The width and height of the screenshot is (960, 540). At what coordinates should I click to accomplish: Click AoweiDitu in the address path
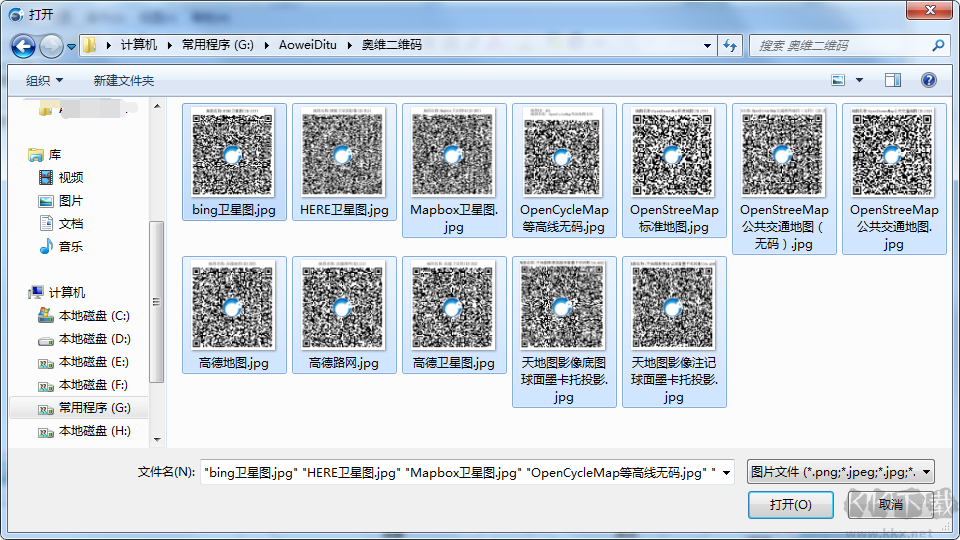(308, 46)
